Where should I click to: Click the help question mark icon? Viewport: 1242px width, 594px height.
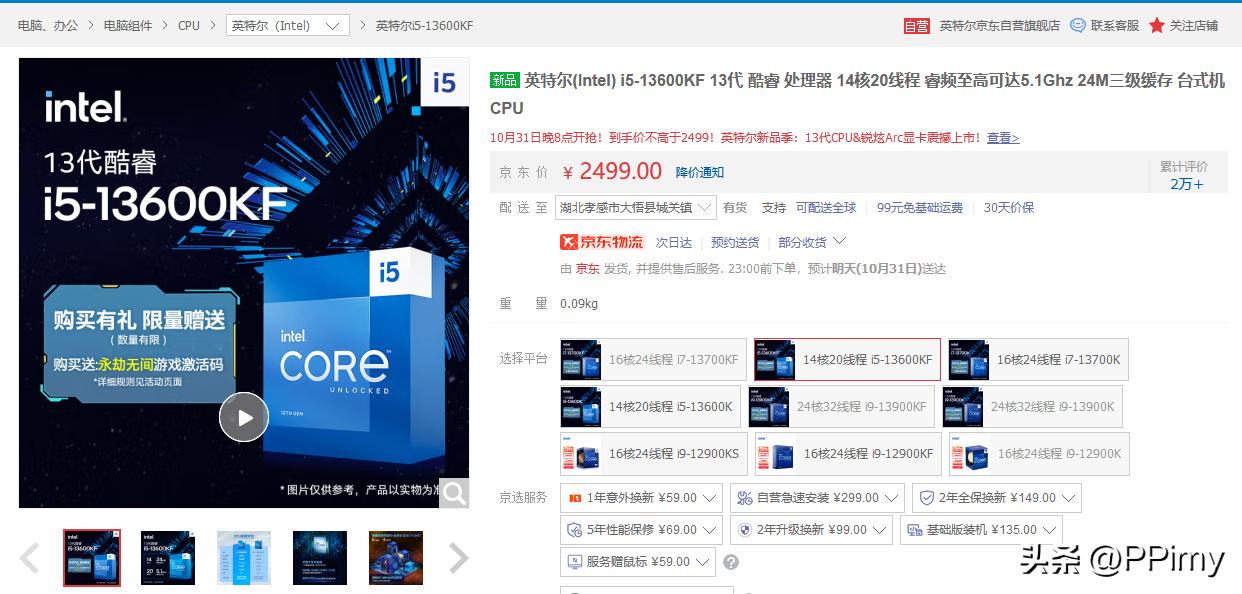click(731, 562)
